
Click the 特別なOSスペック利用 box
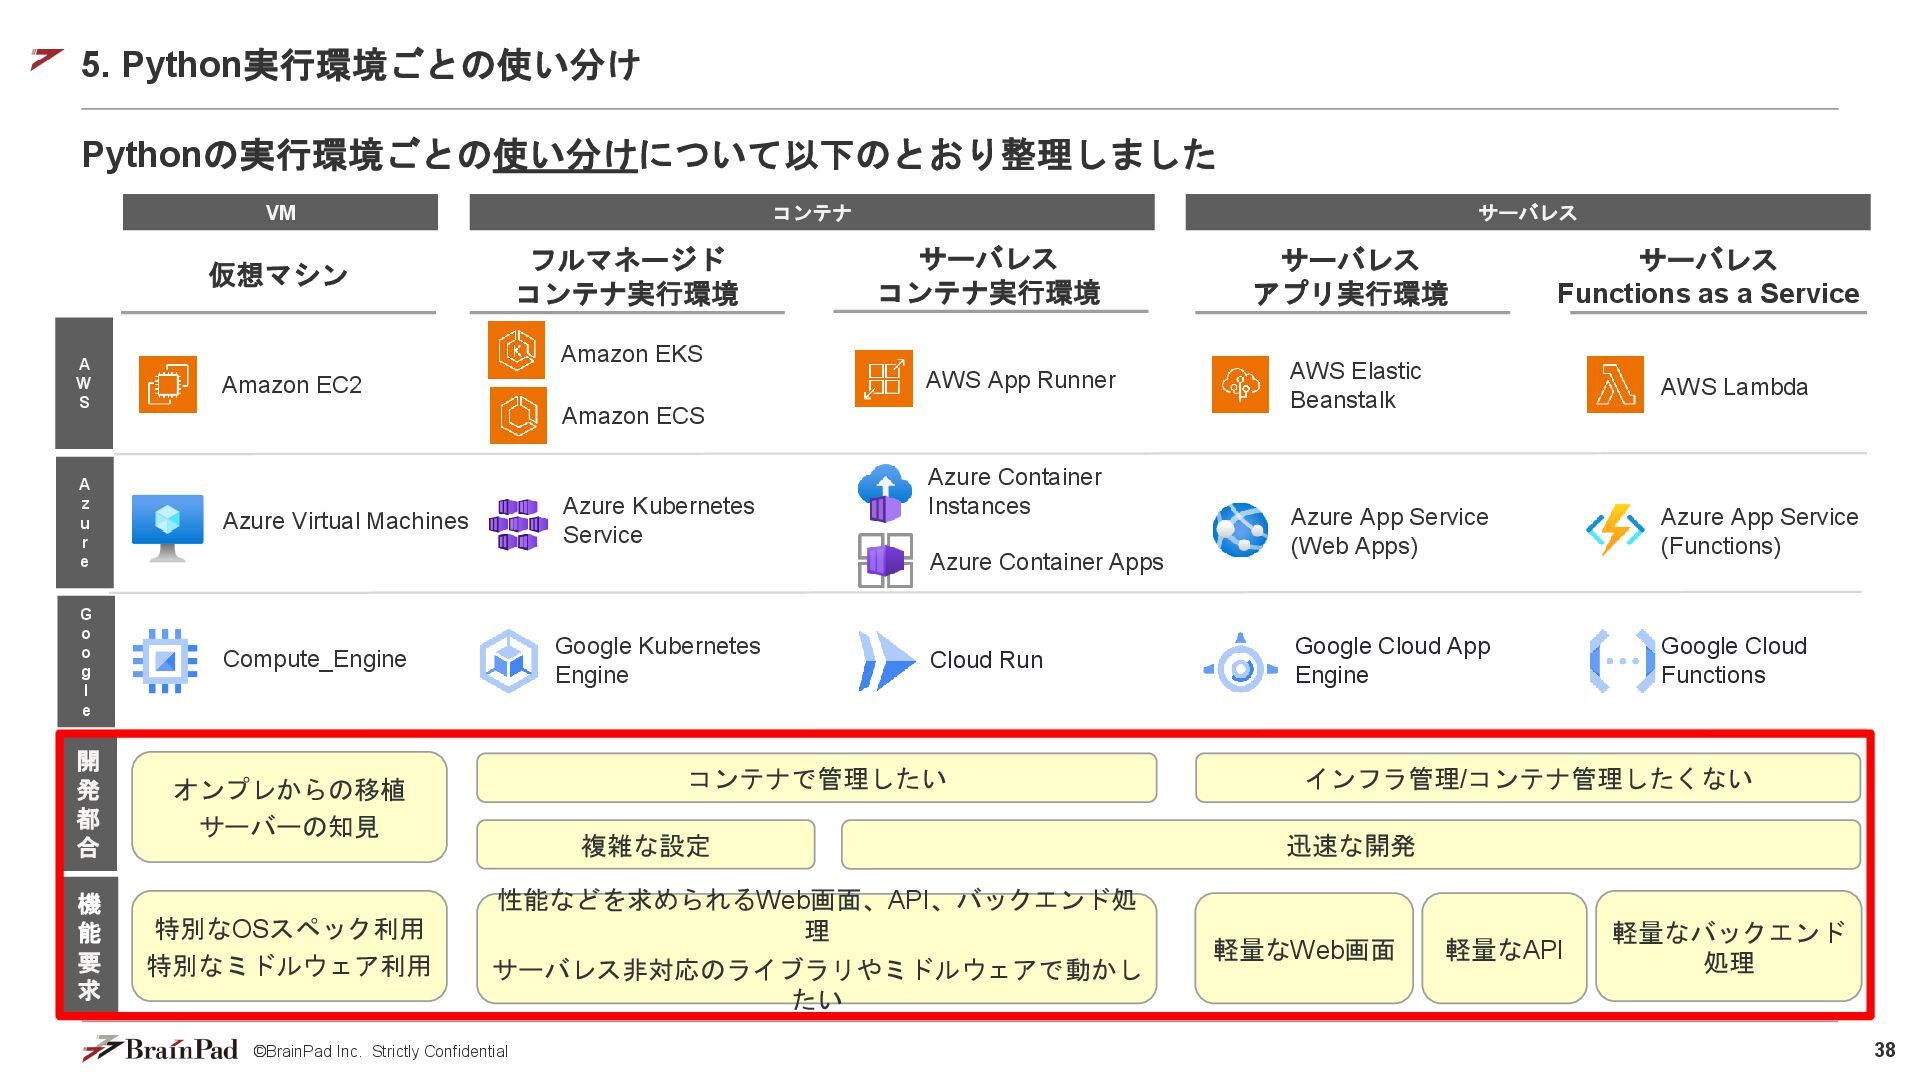pos(289,946)
